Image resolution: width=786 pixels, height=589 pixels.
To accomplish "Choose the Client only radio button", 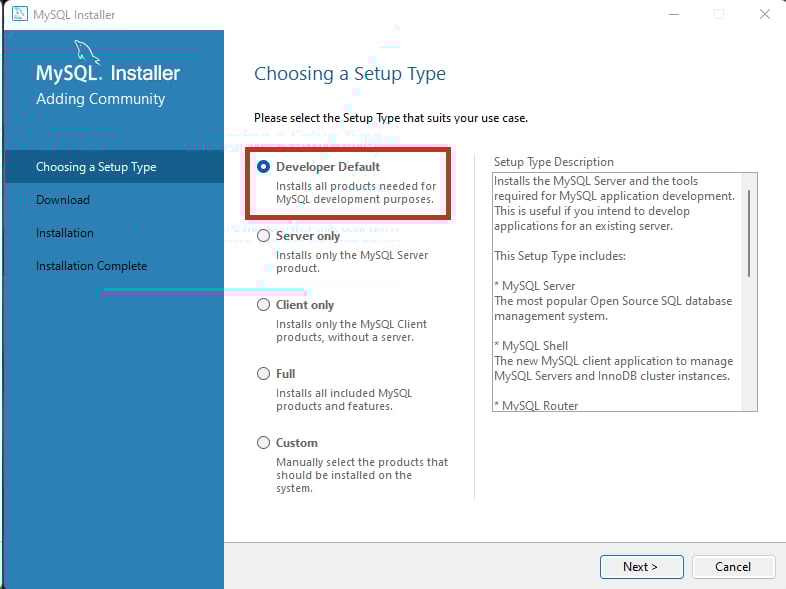I will point(263,305).
